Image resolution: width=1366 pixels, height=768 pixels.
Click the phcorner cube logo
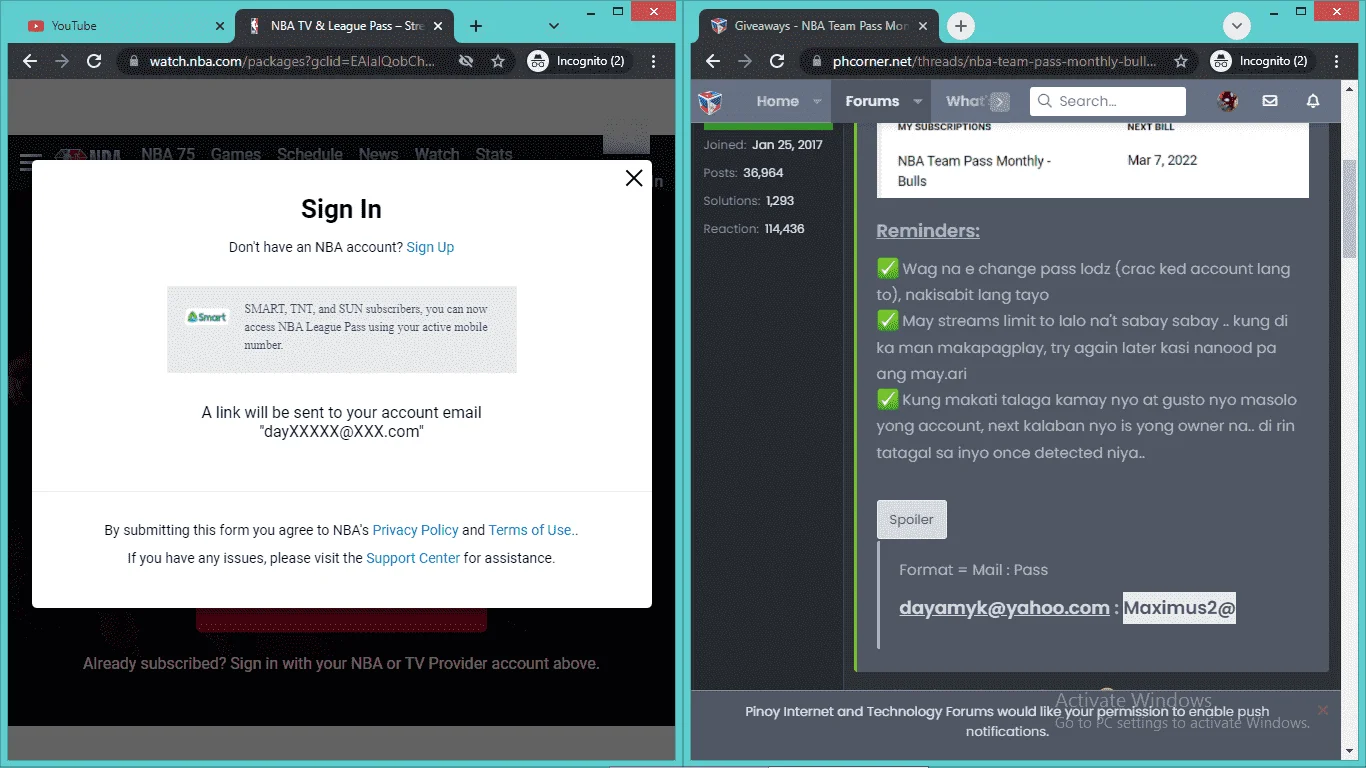[x=710, y=101]
